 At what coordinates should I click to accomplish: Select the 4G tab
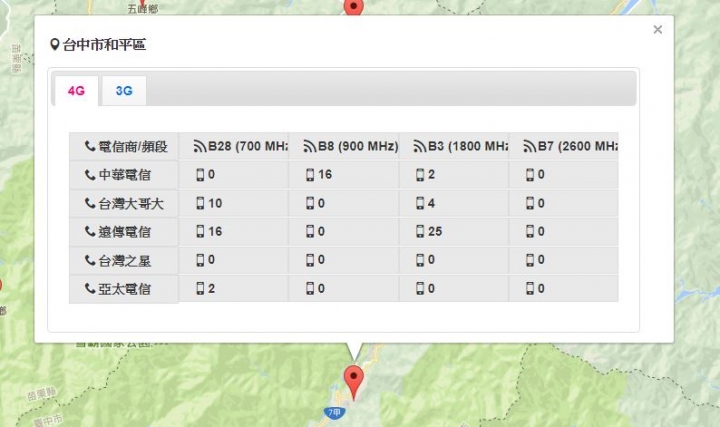point(76,90)
